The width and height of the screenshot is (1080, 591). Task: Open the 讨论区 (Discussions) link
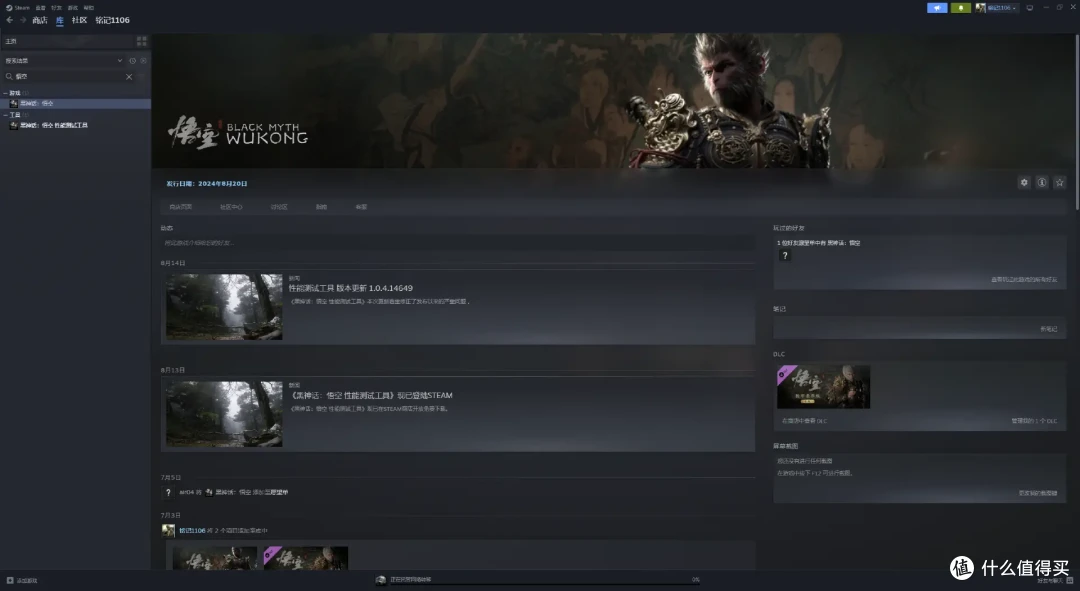click(x=279, y=207)
